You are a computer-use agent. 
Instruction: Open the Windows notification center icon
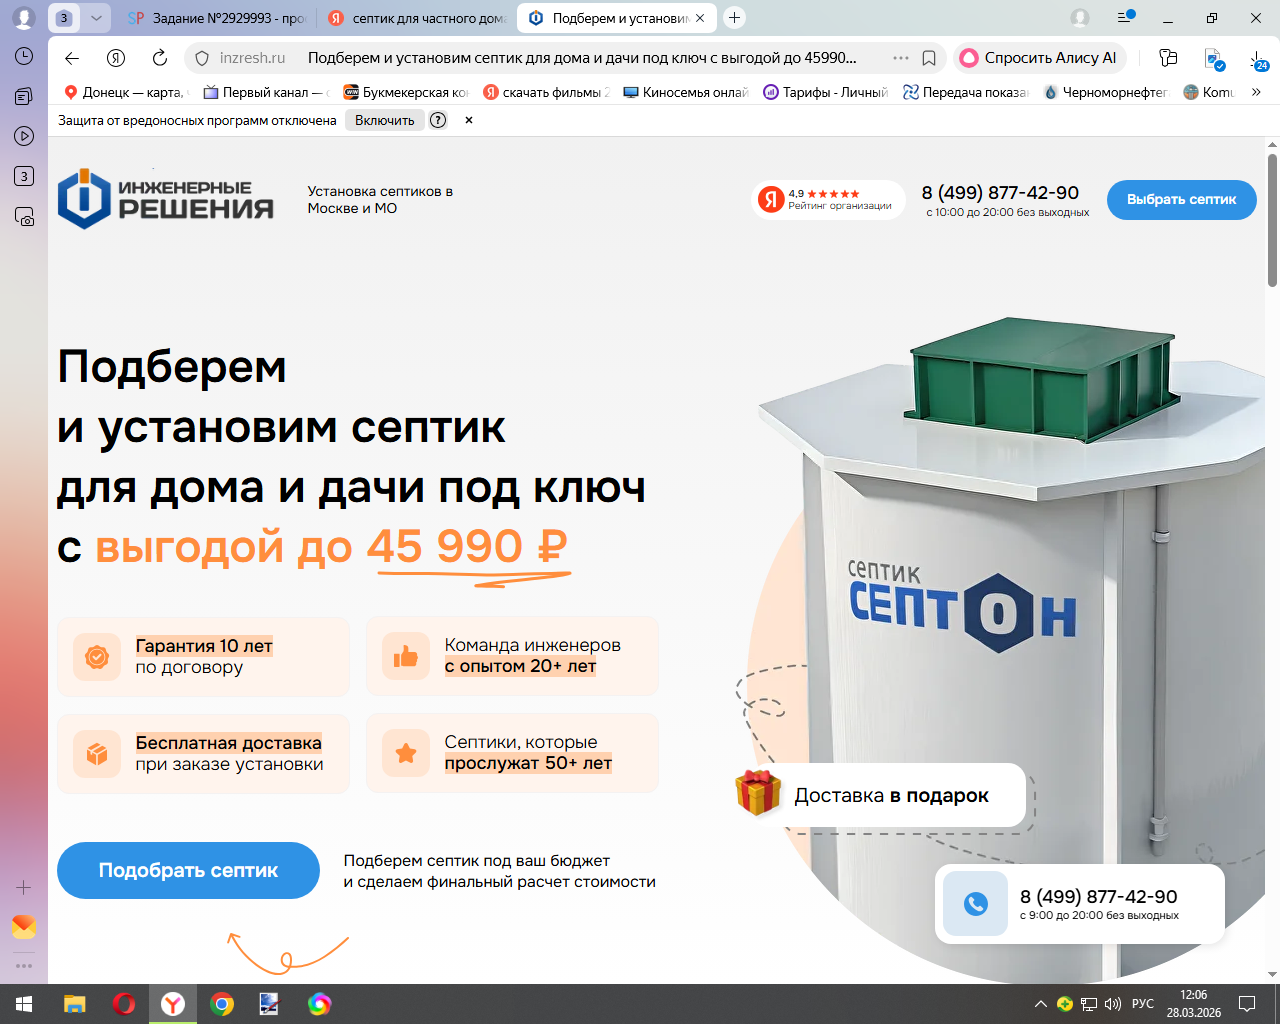tap(1247, 1004)
